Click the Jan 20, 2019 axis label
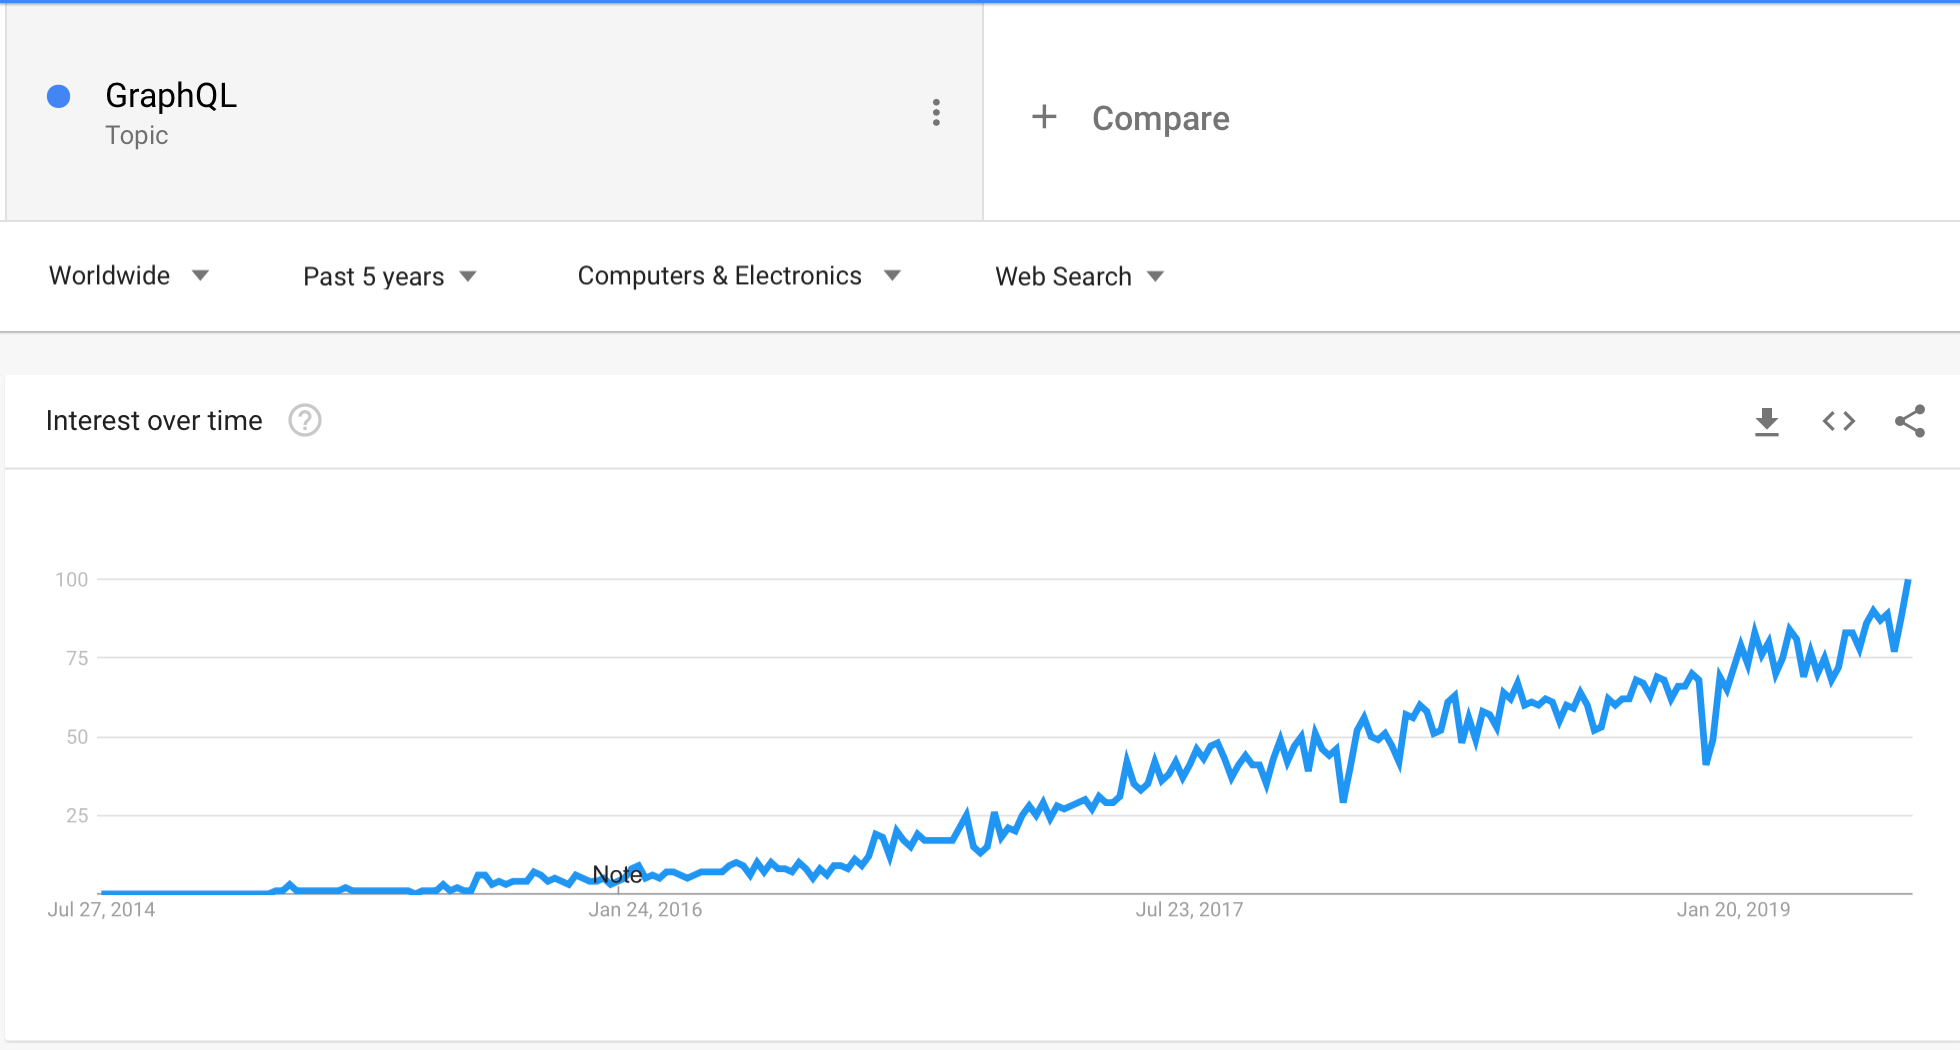The width and height of the screenshot is (1960, 1050). (1734, 909)
